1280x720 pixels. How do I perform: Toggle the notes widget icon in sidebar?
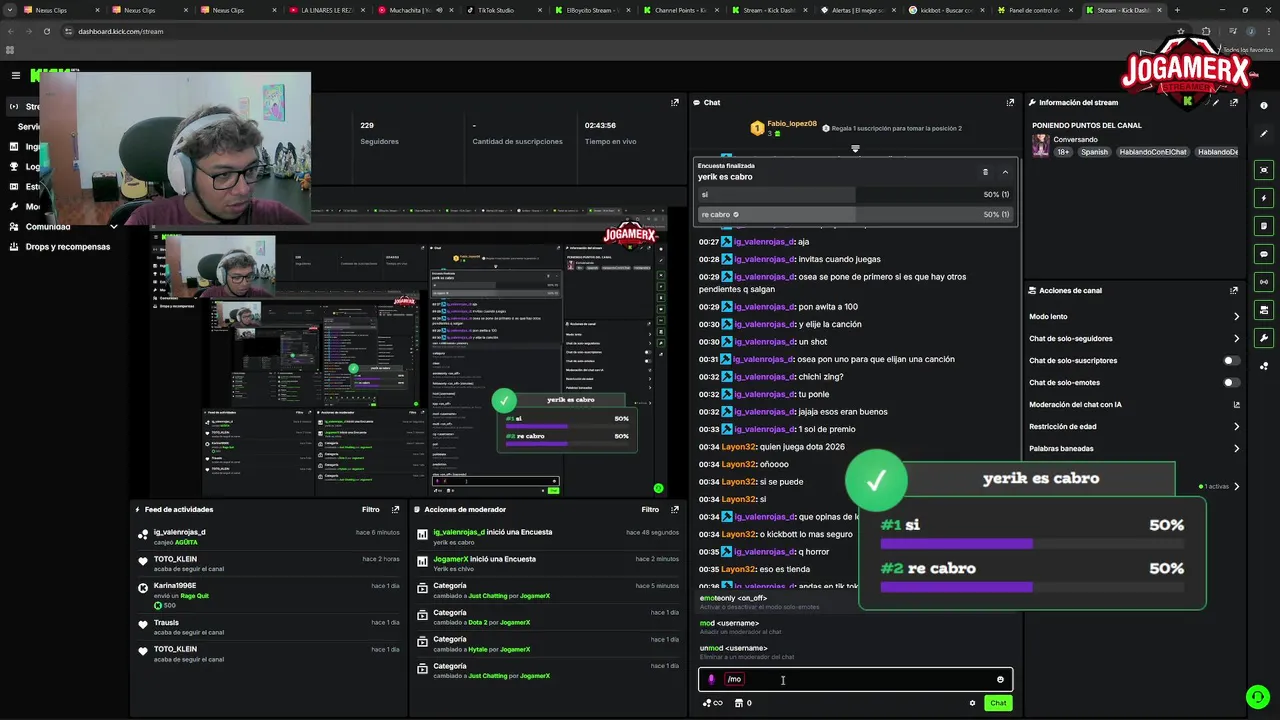click(1264, 226)
